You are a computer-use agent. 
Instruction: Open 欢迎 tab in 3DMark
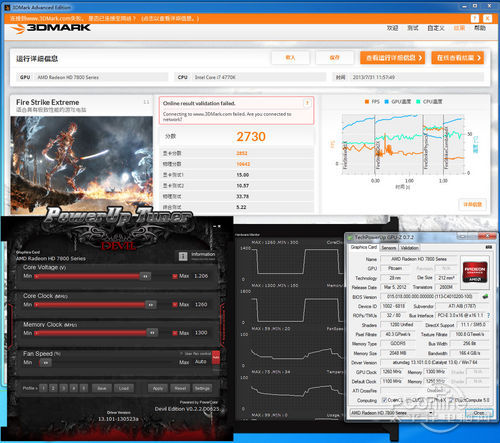point(392,28)
